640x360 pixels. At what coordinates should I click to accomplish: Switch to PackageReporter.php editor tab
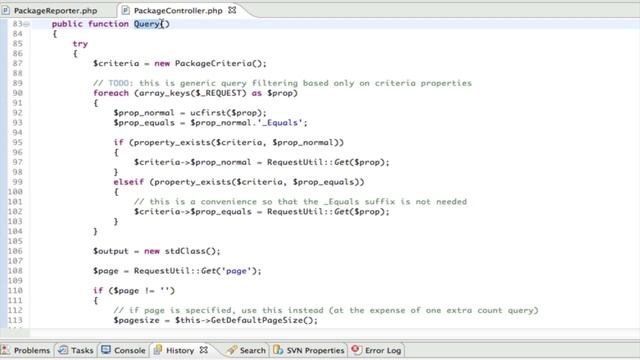55,11
